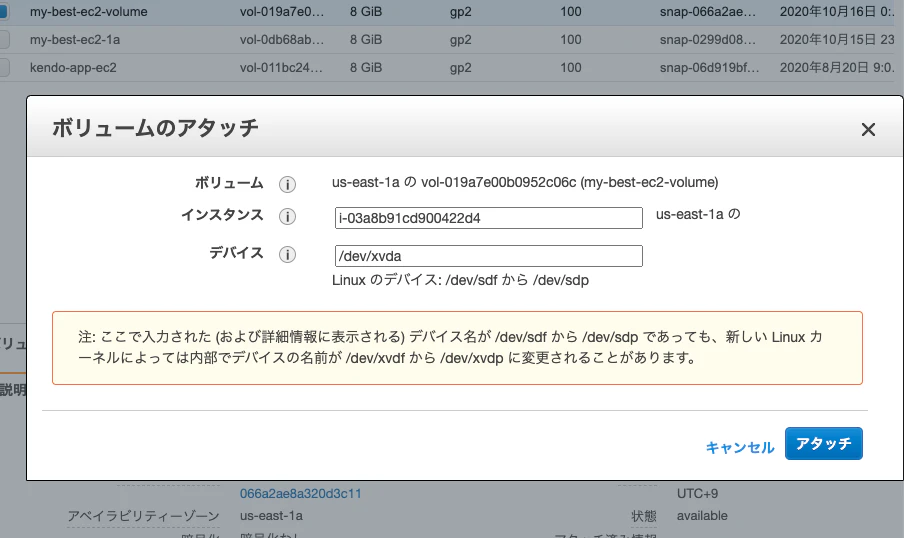This screenshot has height=538, width=904.
Task: Click volume ID vol-011bc24…
Action: pos(281,67)
